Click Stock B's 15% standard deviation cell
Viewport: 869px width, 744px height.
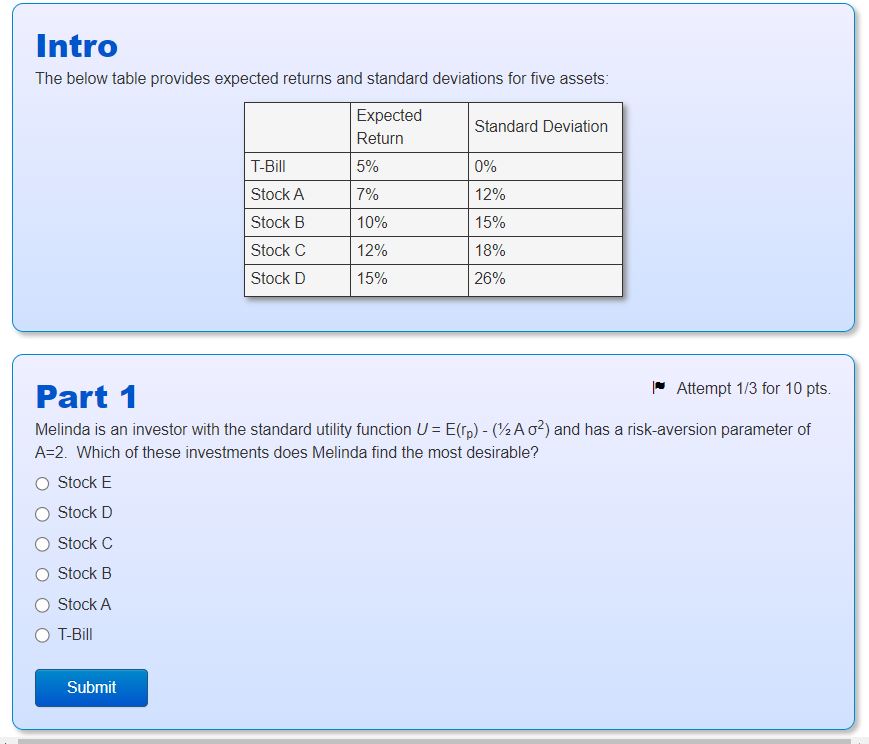pyautogui.click(x=545, y=222)
